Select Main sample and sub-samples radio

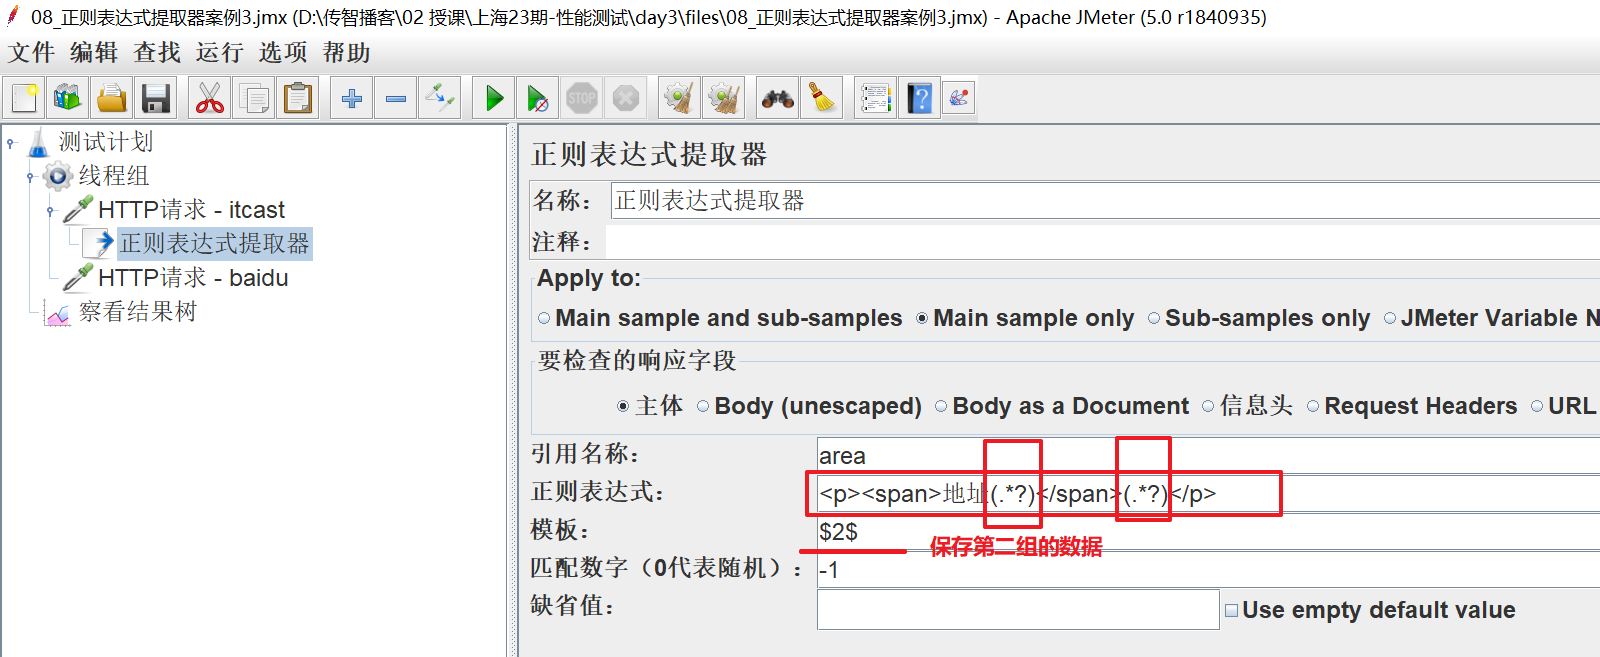[544, 319]
